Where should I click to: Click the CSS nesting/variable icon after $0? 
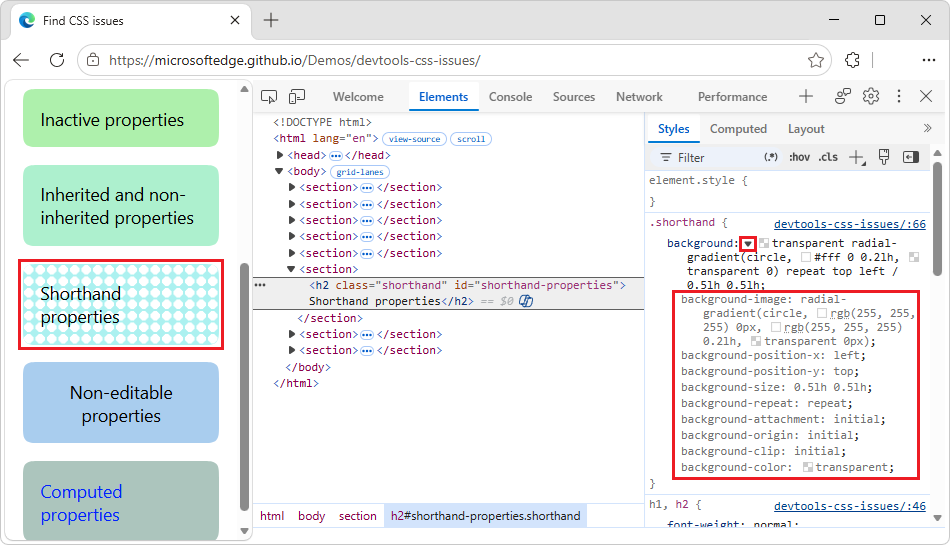[x=526, y=301]
